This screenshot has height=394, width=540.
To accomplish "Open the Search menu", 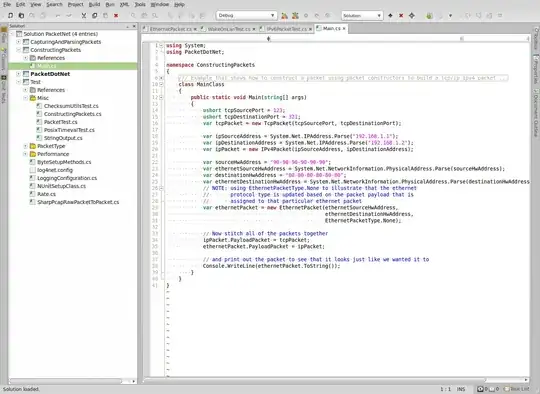I will pyautogui.click(x=54, y=4).
